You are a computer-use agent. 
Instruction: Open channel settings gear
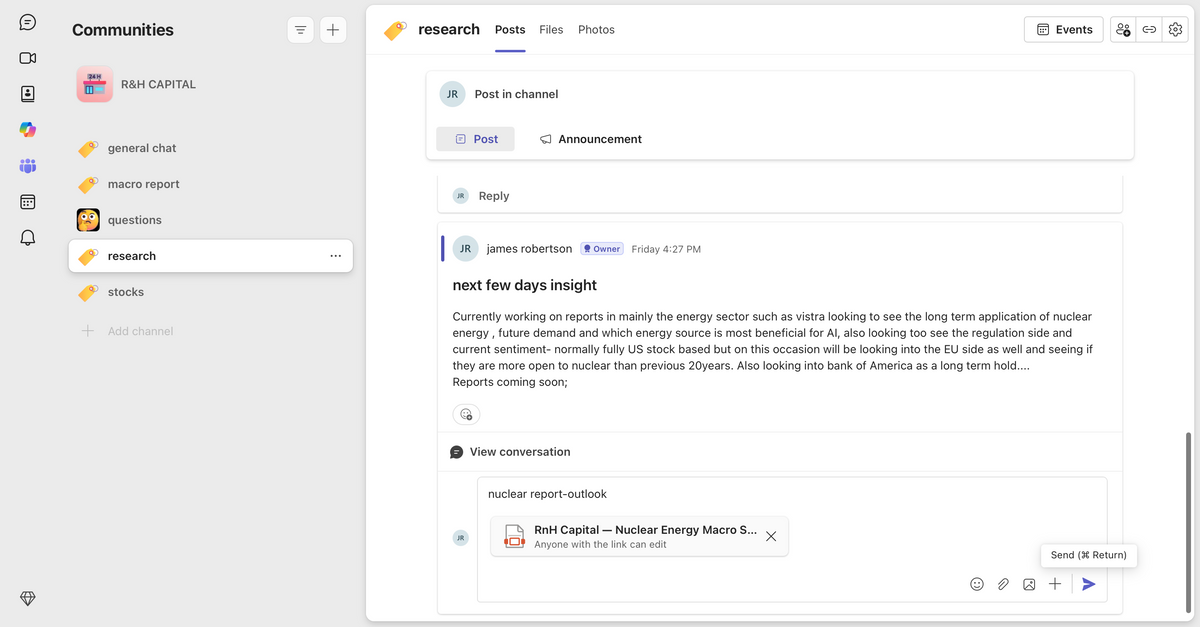pos(1175,30)
